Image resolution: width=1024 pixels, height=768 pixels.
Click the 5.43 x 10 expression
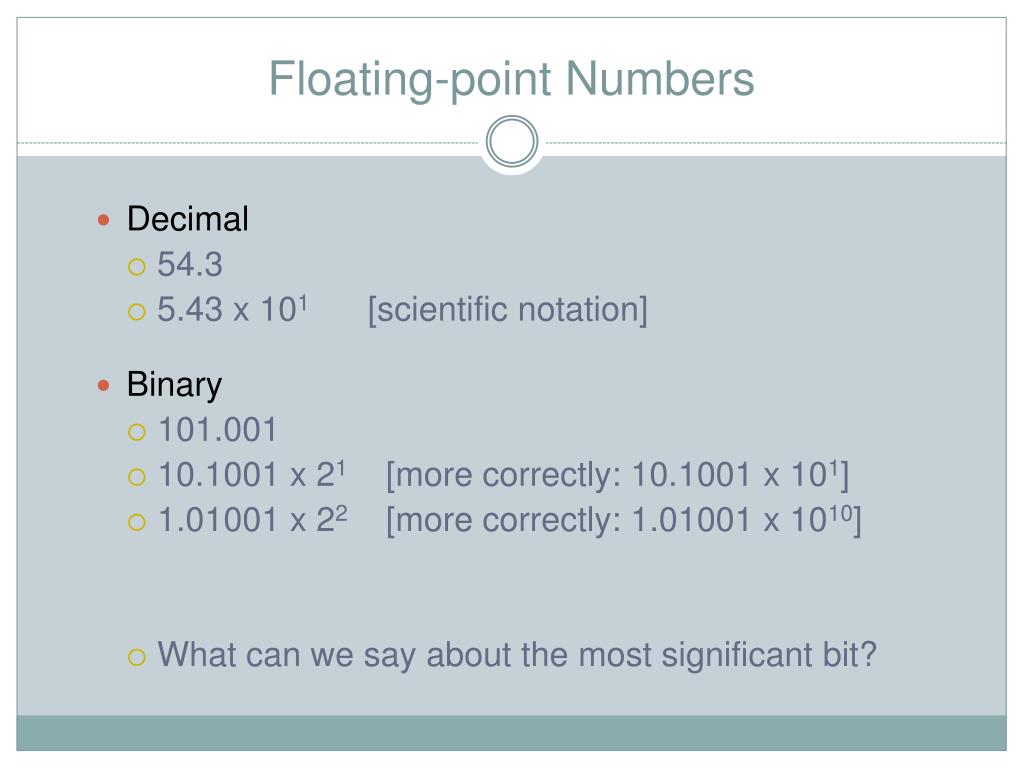(x=232, y=309)
